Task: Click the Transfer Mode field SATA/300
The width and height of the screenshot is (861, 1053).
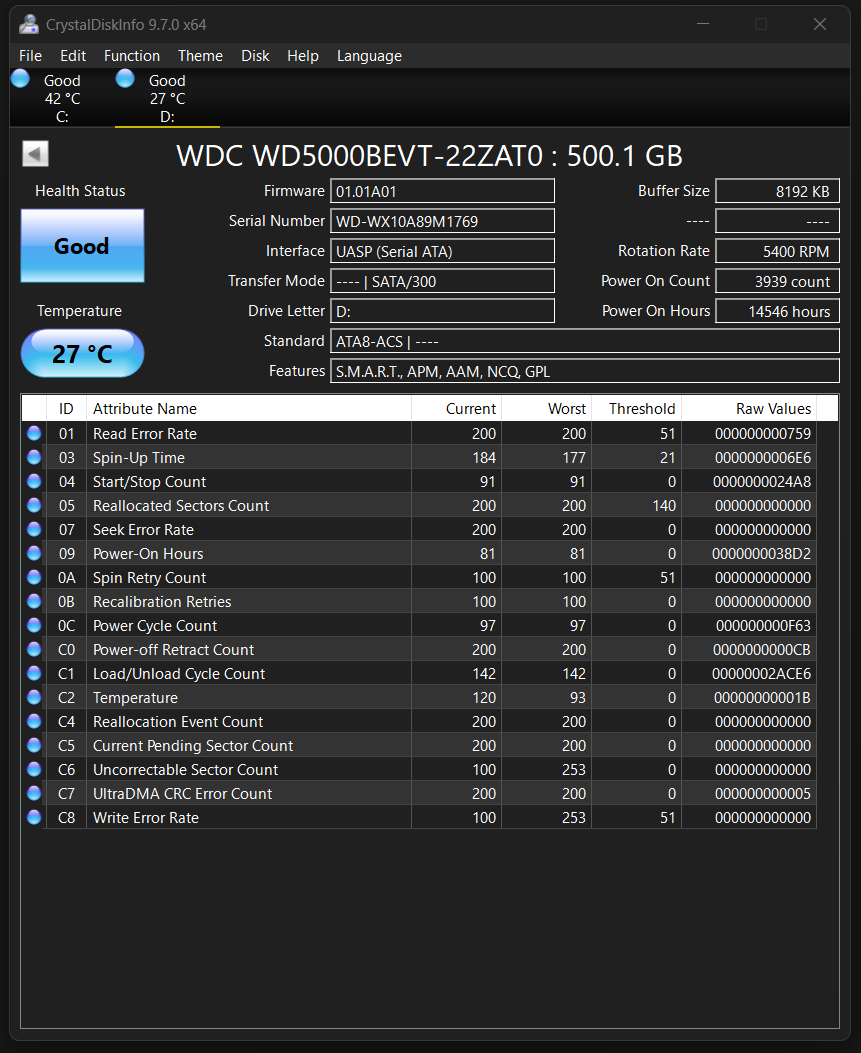Action: [443, 281]
